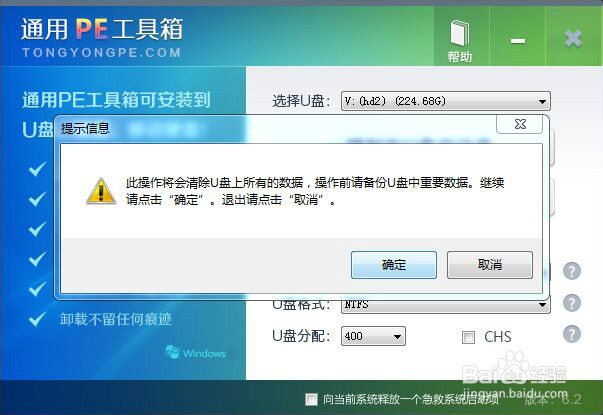Click the warning triangle icon in dialog
The width and height of the screenshot is (603, 415).
pyautogui.click(x=101, y=191)
